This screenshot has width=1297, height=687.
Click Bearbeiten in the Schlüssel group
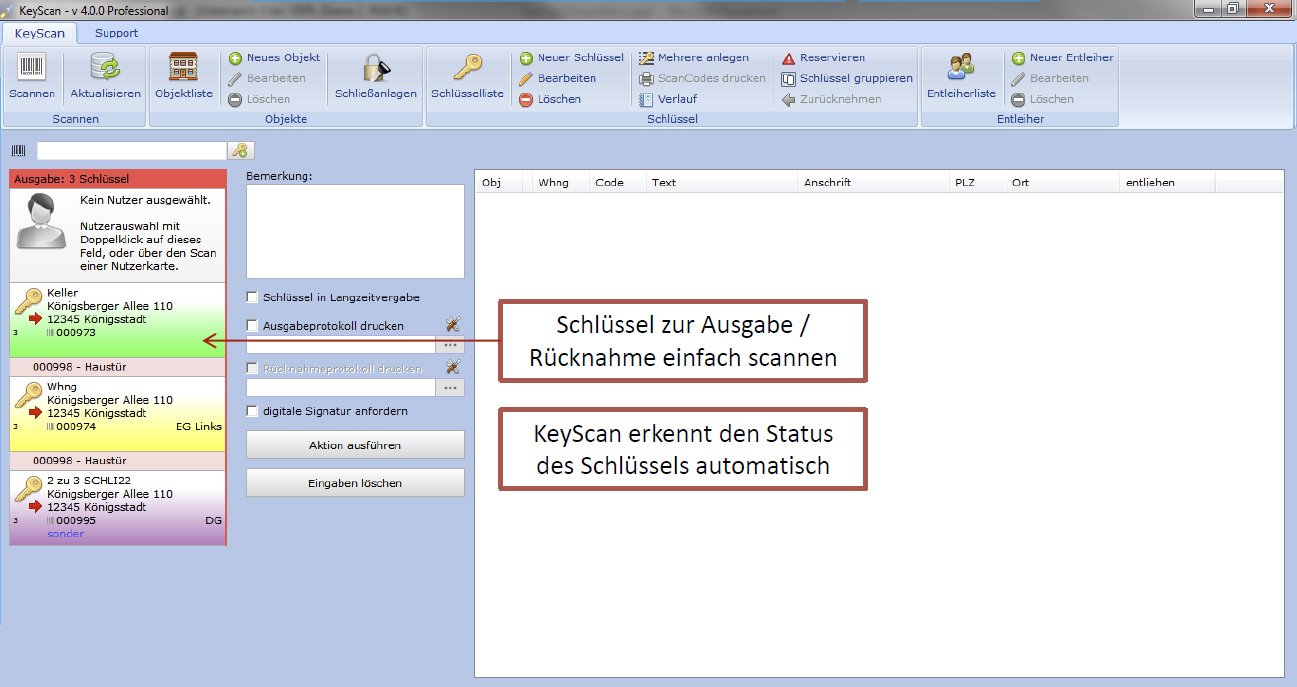click(558, 78)
